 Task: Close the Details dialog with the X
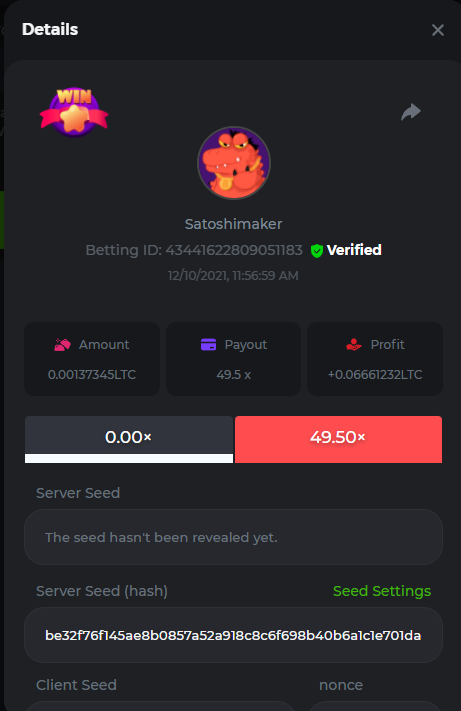(x=437, y=30)
